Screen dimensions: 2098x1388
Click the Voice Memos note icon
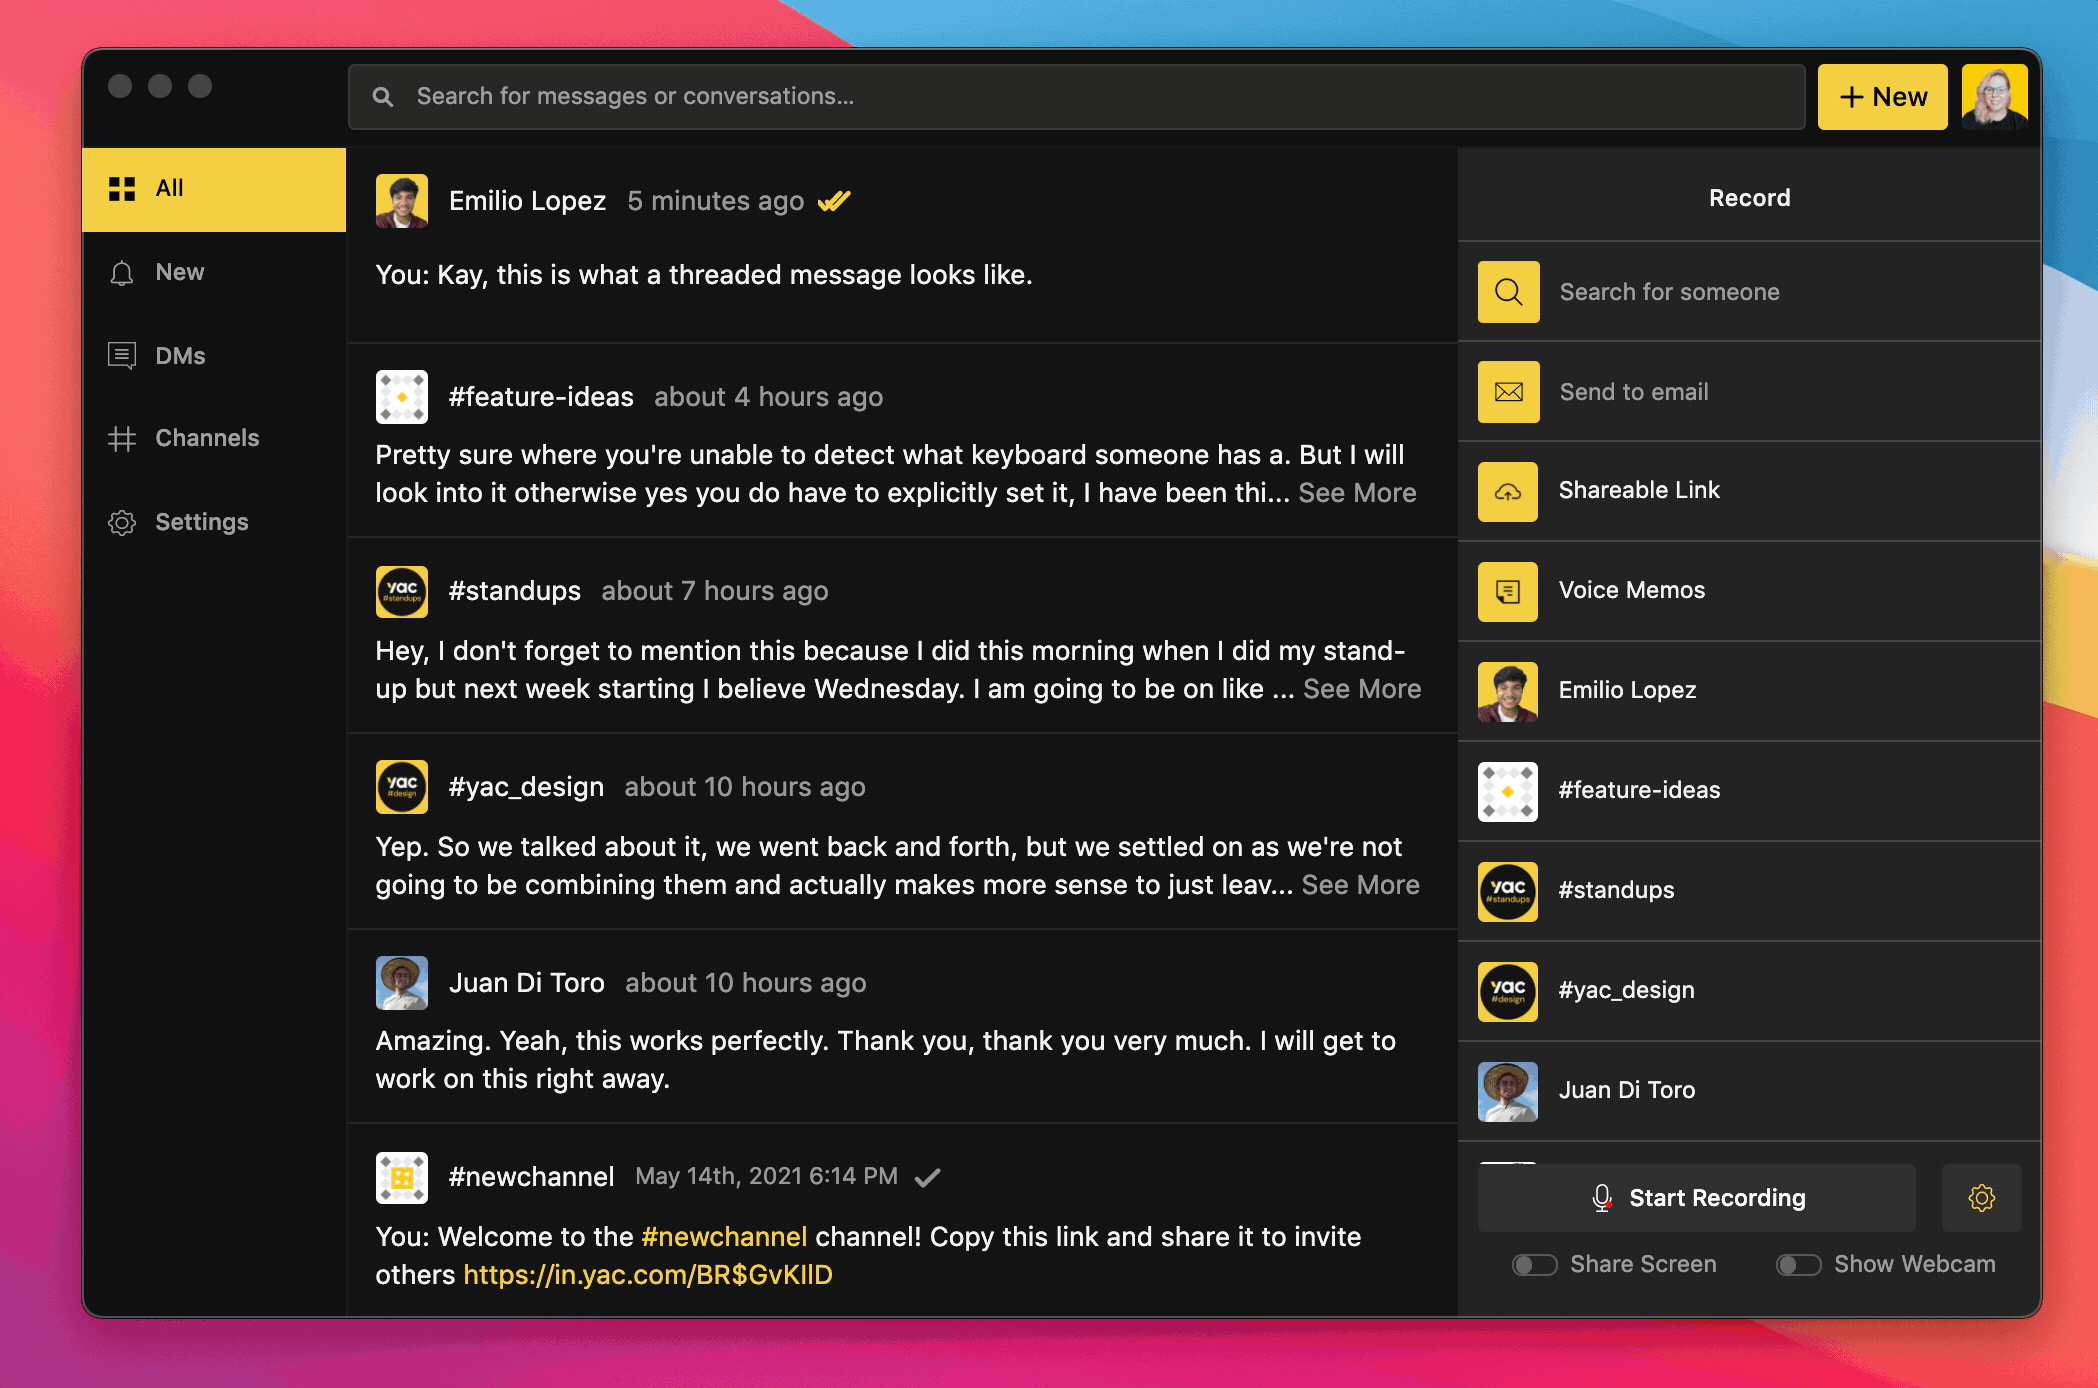click(1508, 591)
